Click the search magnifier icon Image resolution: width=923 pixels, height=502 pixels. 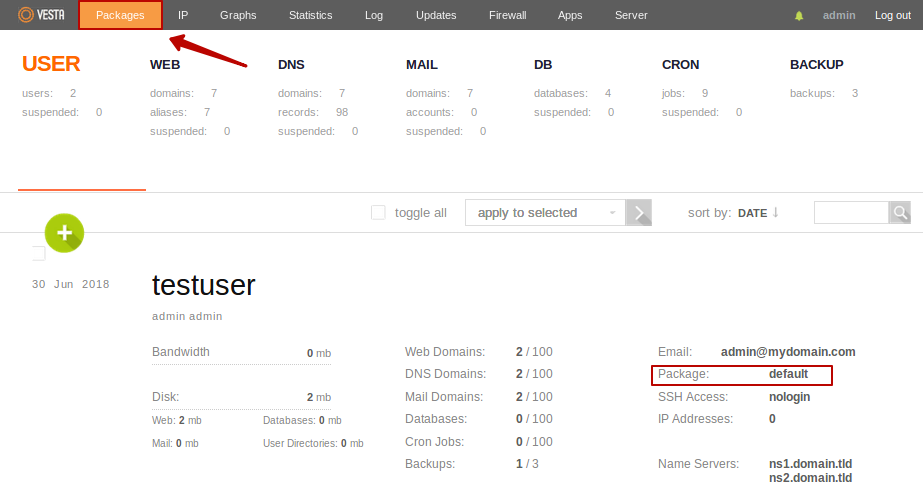(x=900, y=213)
